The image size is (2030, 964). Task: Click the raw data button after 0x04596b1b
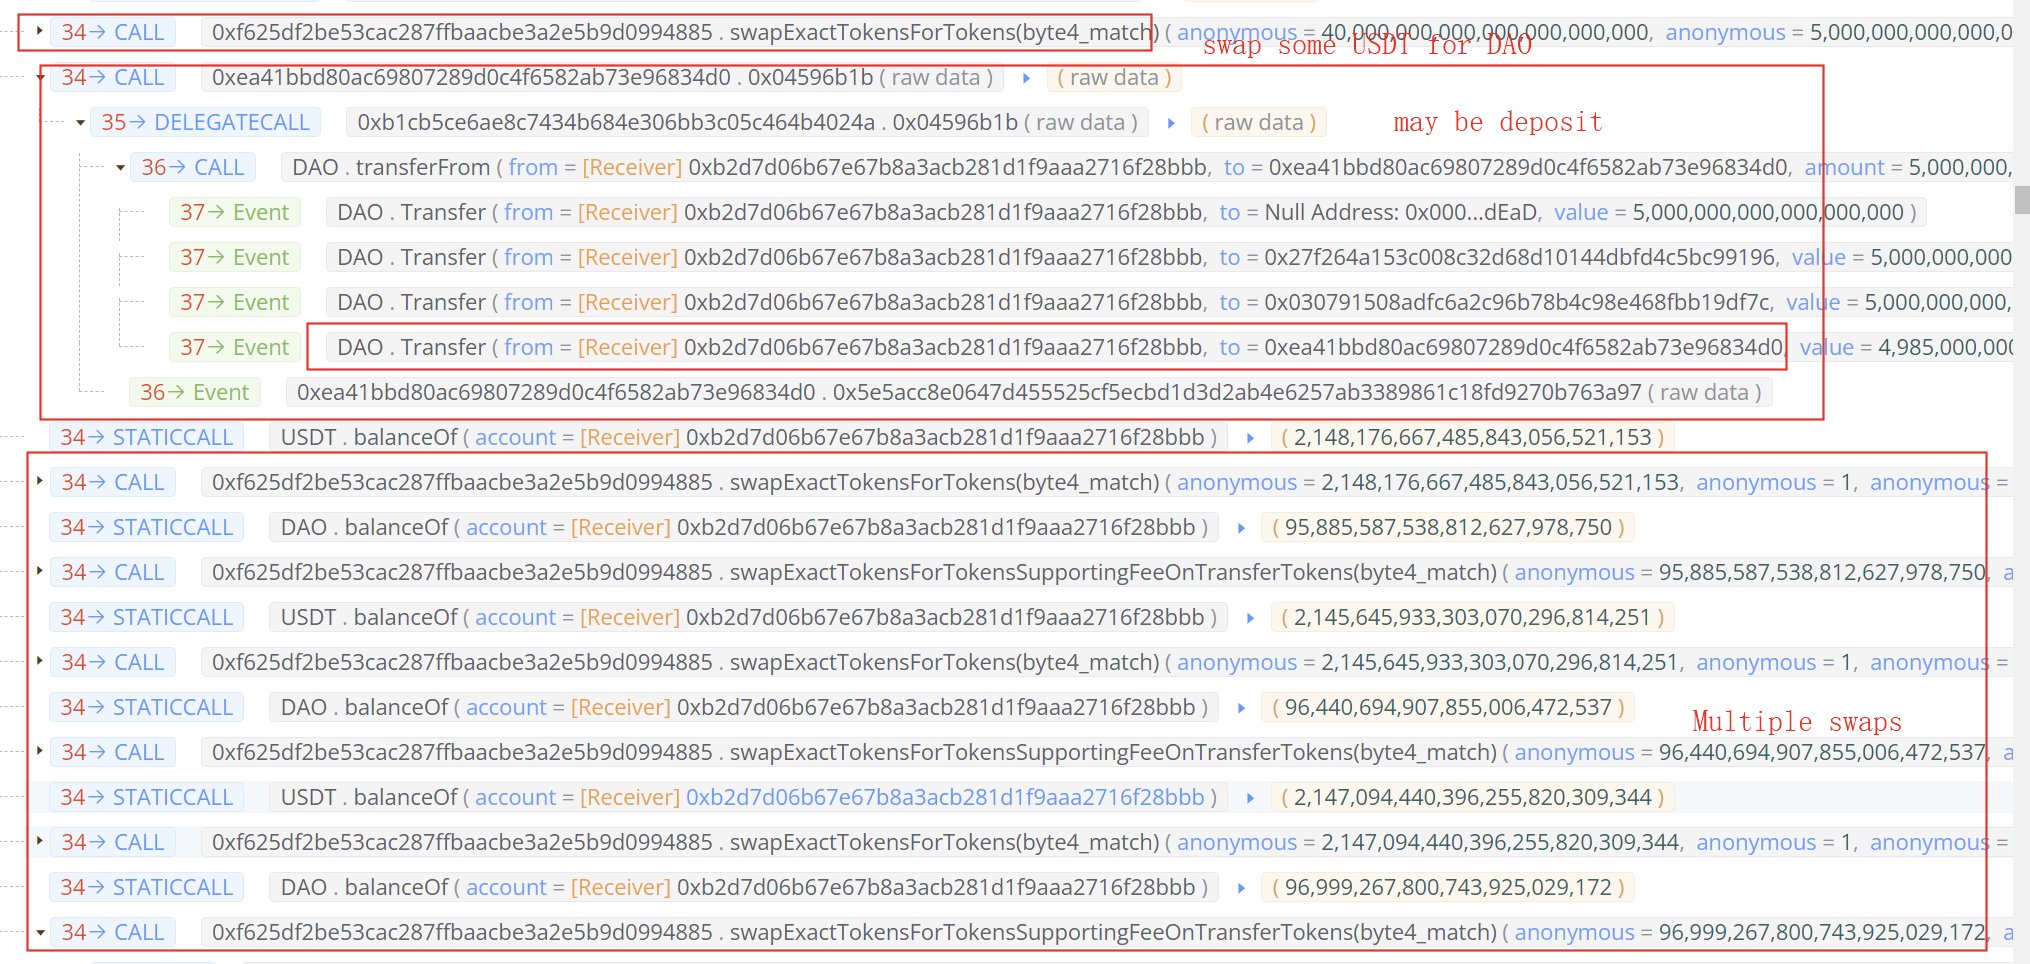pos(938,77)
